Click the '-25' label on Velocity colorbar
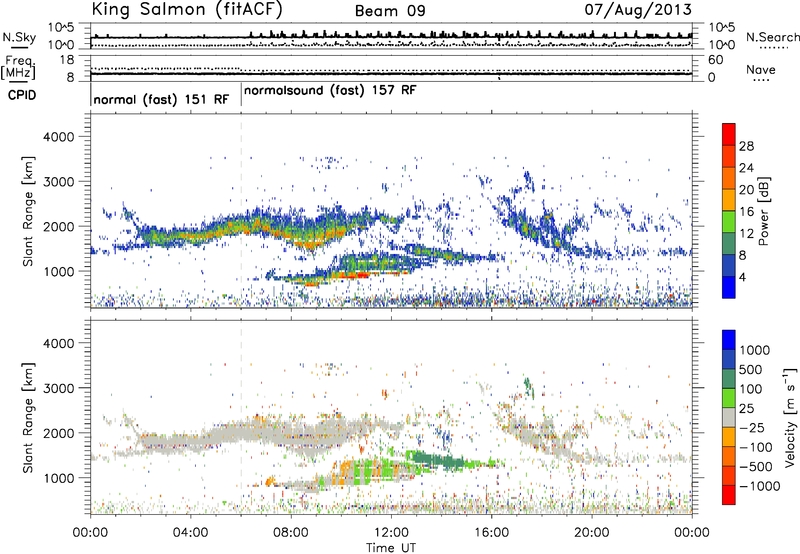 751,427
